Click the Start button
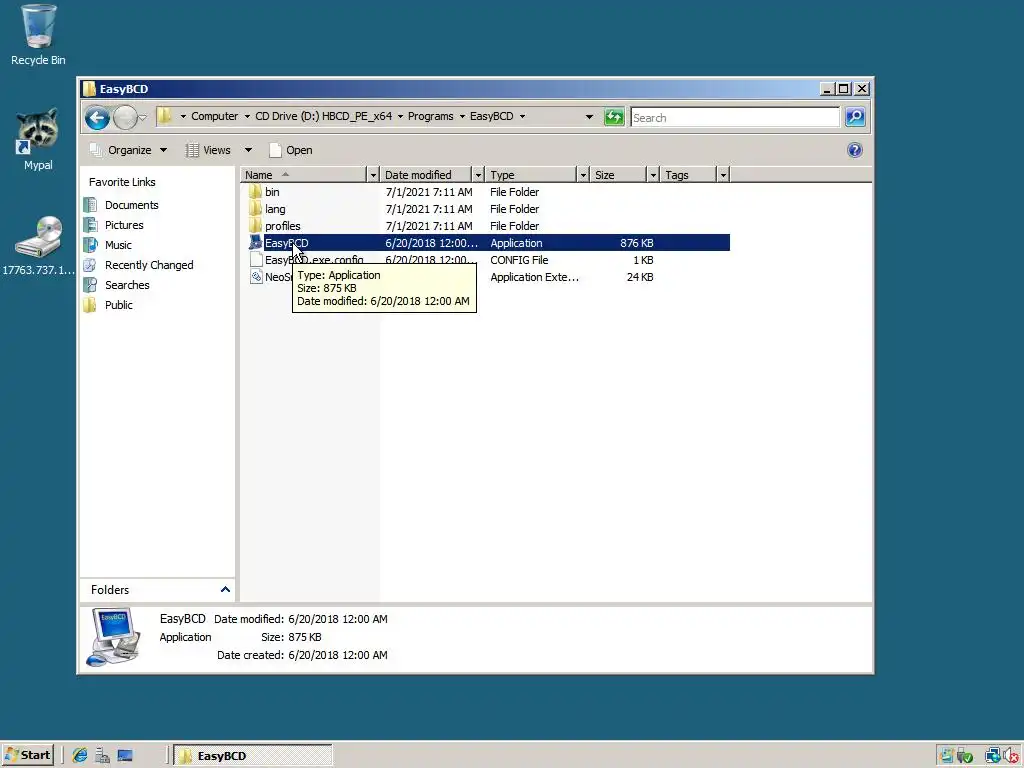Screen dimensions: 1024x768 pos(27,756)
